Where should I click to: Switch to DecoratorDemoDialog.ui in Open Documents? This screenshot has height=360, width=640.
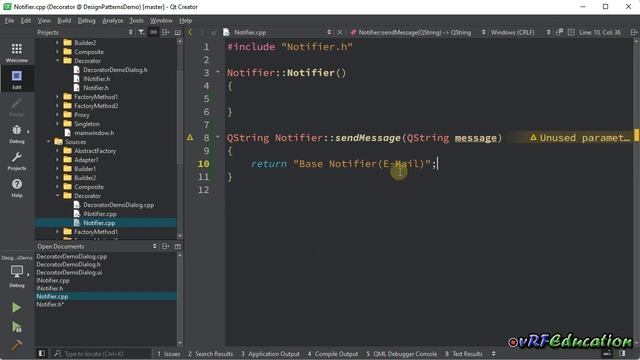(69, 272)
